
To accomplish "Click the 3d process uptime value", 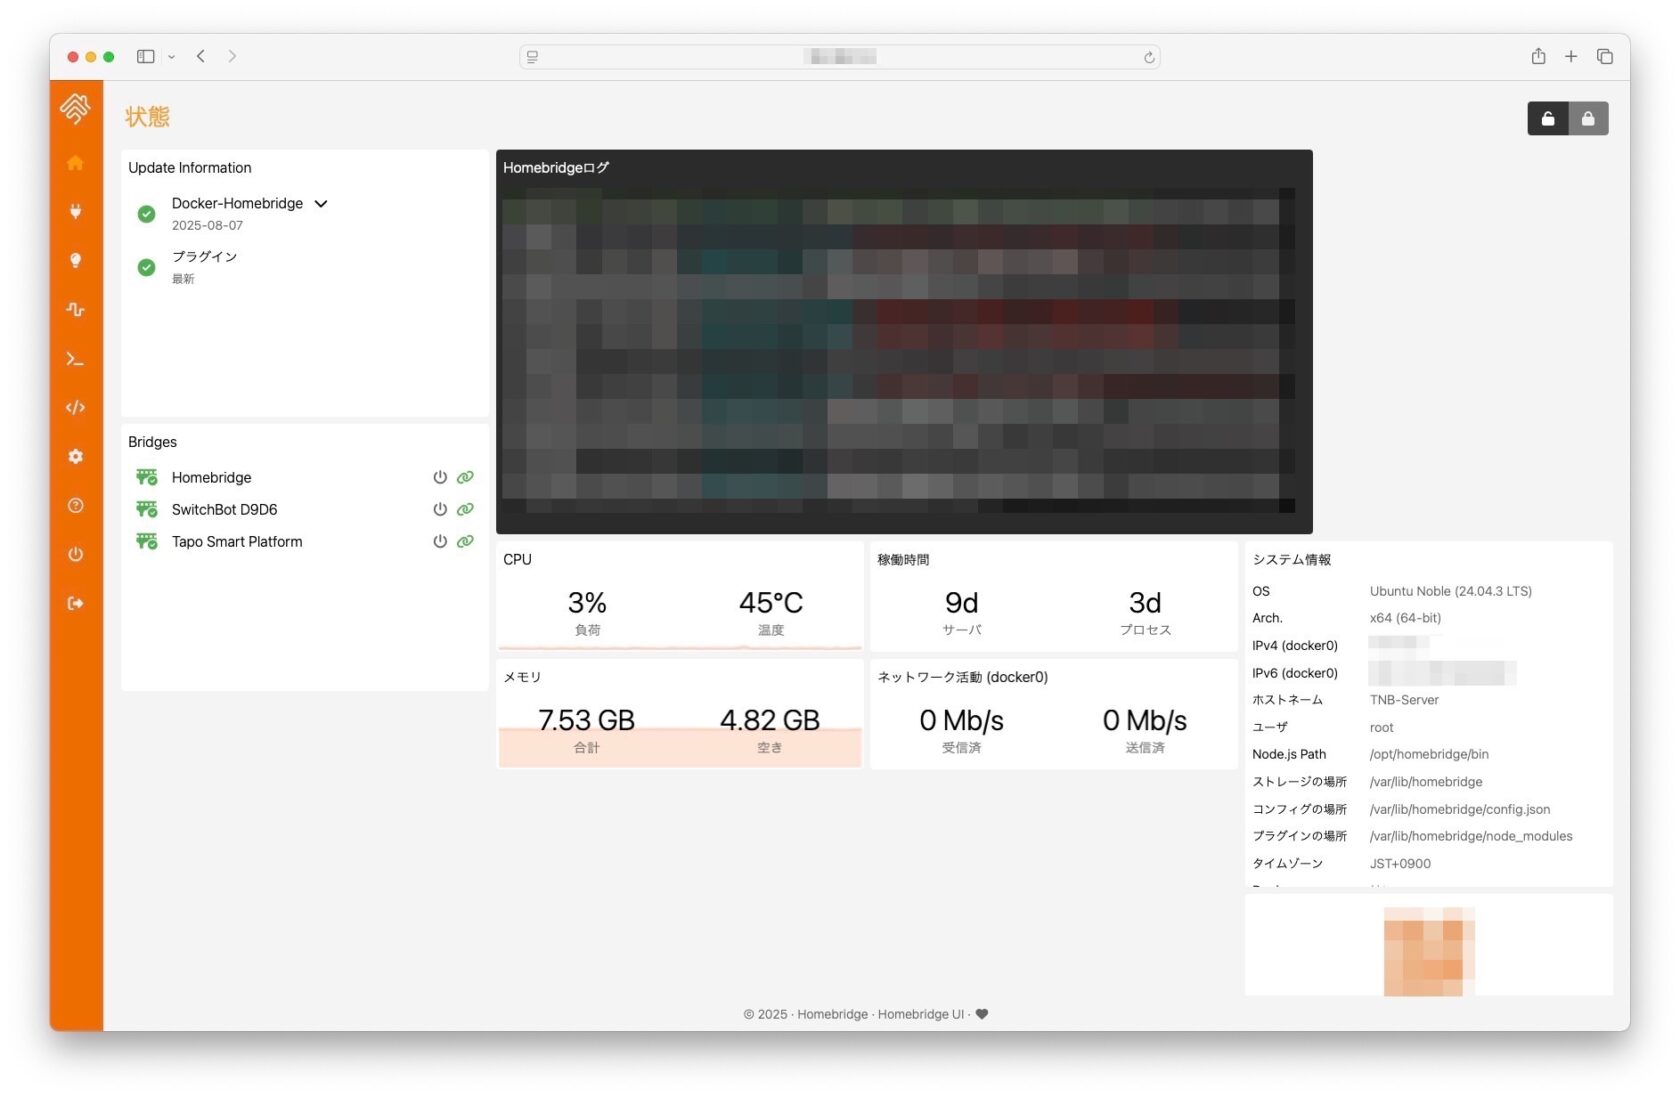I will (x=1145, y=603).
